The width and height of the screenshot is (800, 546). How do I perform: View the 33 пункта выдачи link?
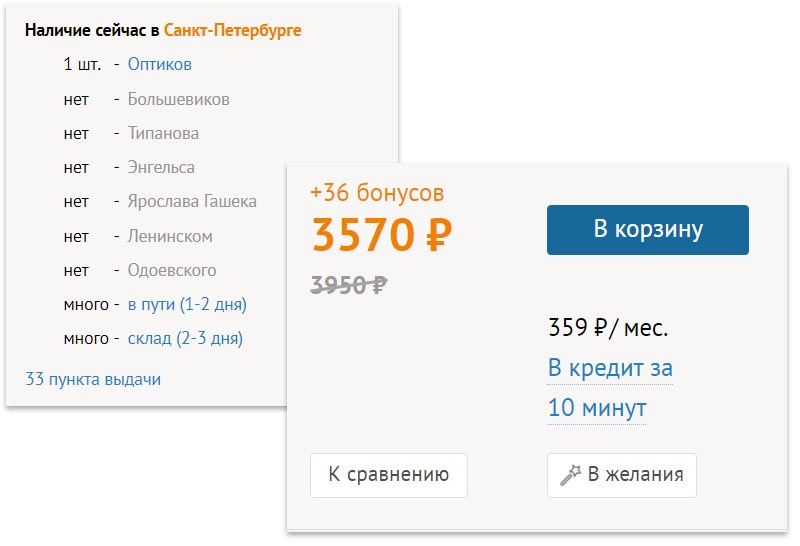tap(93, 379)
